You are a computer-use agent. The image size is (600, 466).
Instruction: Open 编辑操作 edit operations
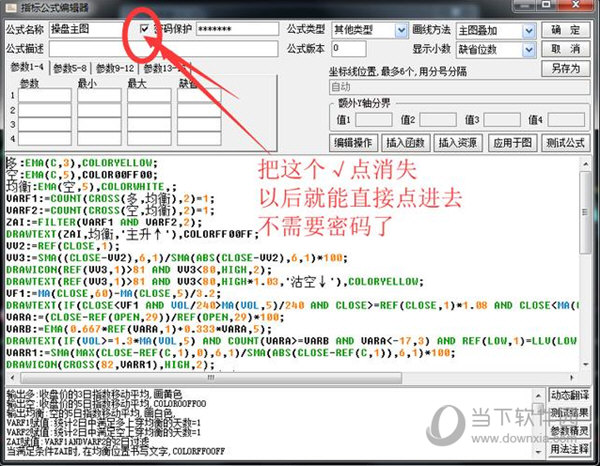(x=354, y=141)
